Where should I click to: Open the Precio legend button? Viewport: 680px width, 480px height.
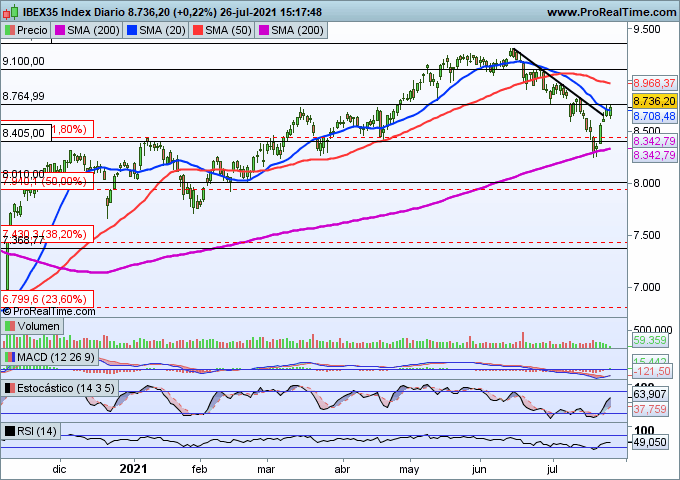pyautogui.click(x=26, y=30)
